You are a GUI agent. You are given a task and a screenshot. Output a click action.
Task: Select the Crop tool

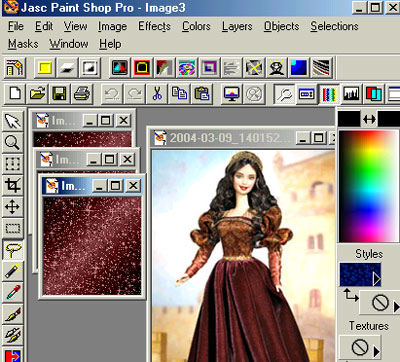(12, 185)
